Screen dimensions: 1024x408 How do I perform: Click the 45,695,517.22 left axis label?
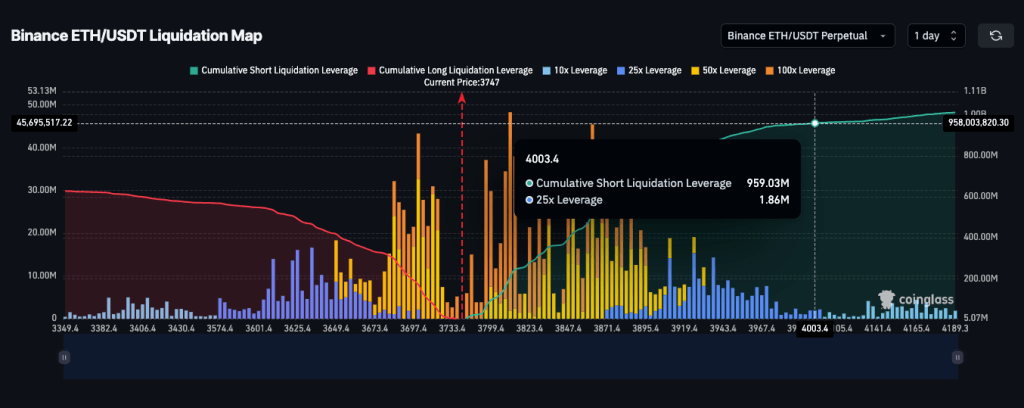[47, 122]
